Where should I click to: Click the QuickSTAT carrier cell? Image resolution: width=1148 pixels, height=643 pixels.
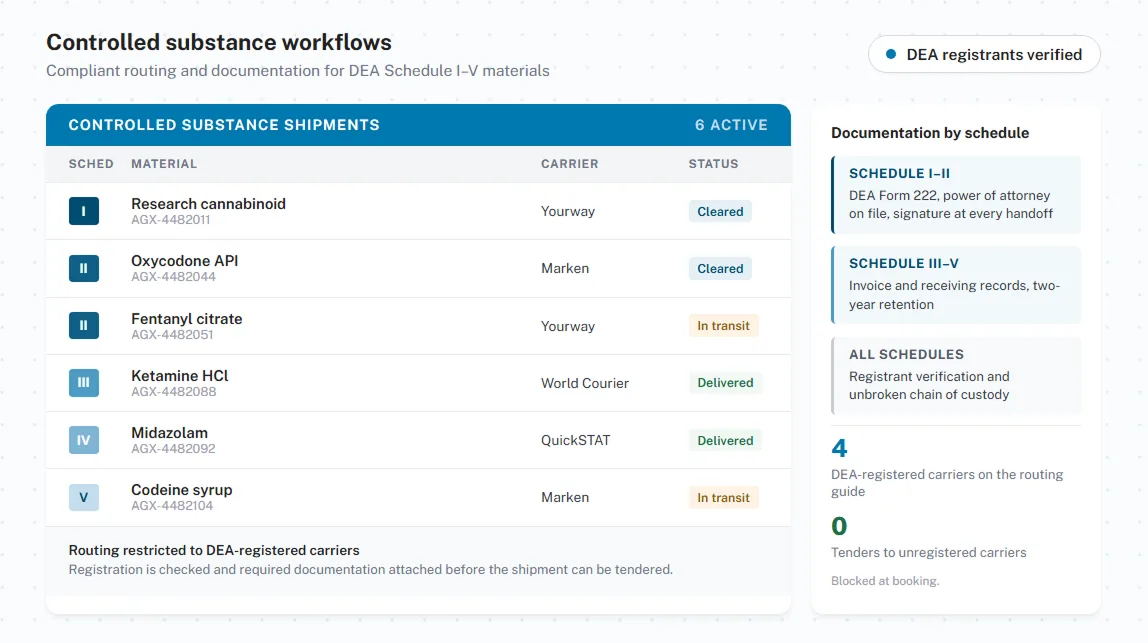click(x=575, y=440)
